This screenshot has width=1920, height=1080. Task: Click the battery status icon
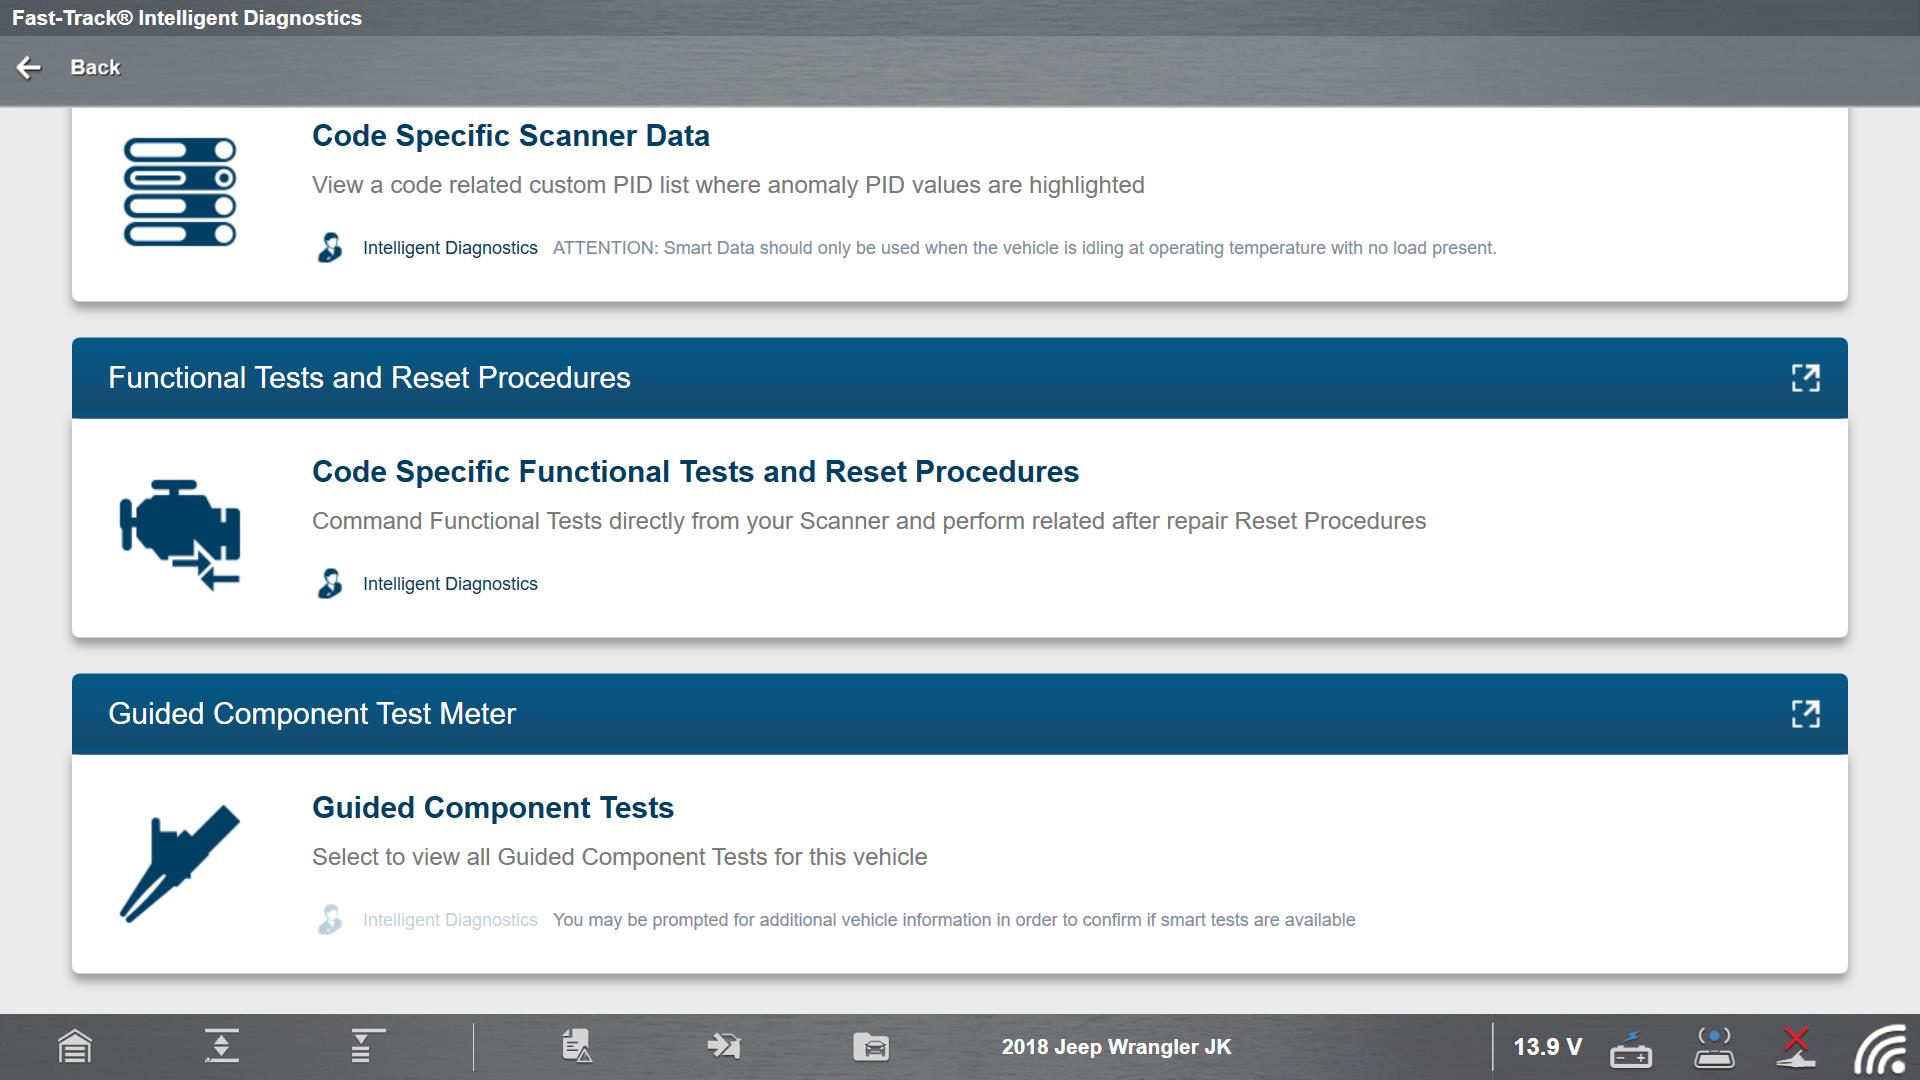1630,1048
